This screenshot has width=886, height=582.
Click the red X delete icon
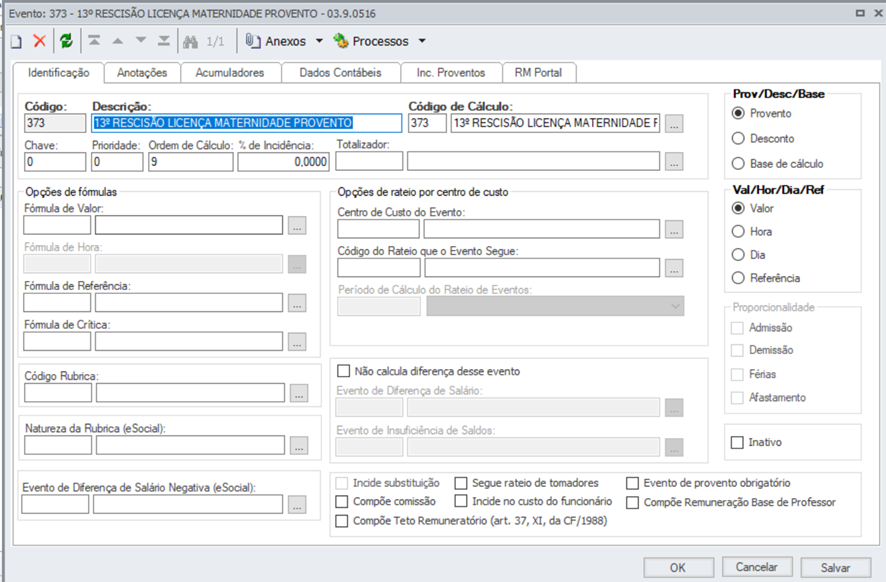(39, 41)
